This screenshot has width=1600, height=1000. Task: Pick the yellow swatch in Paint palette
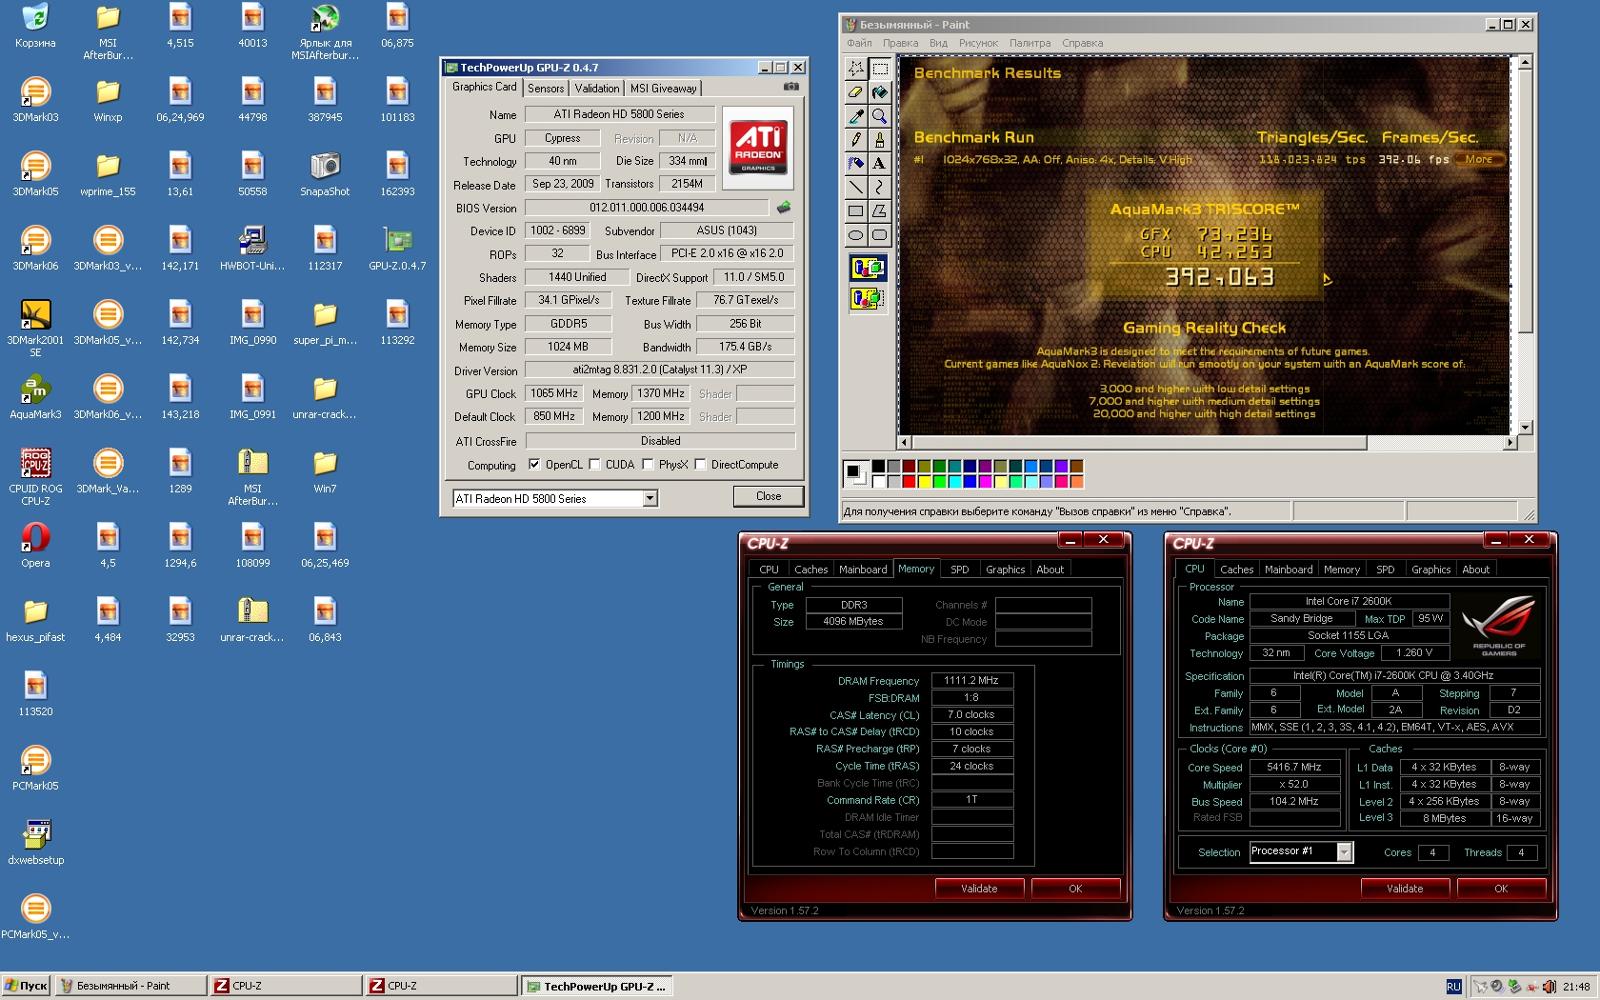924,481
